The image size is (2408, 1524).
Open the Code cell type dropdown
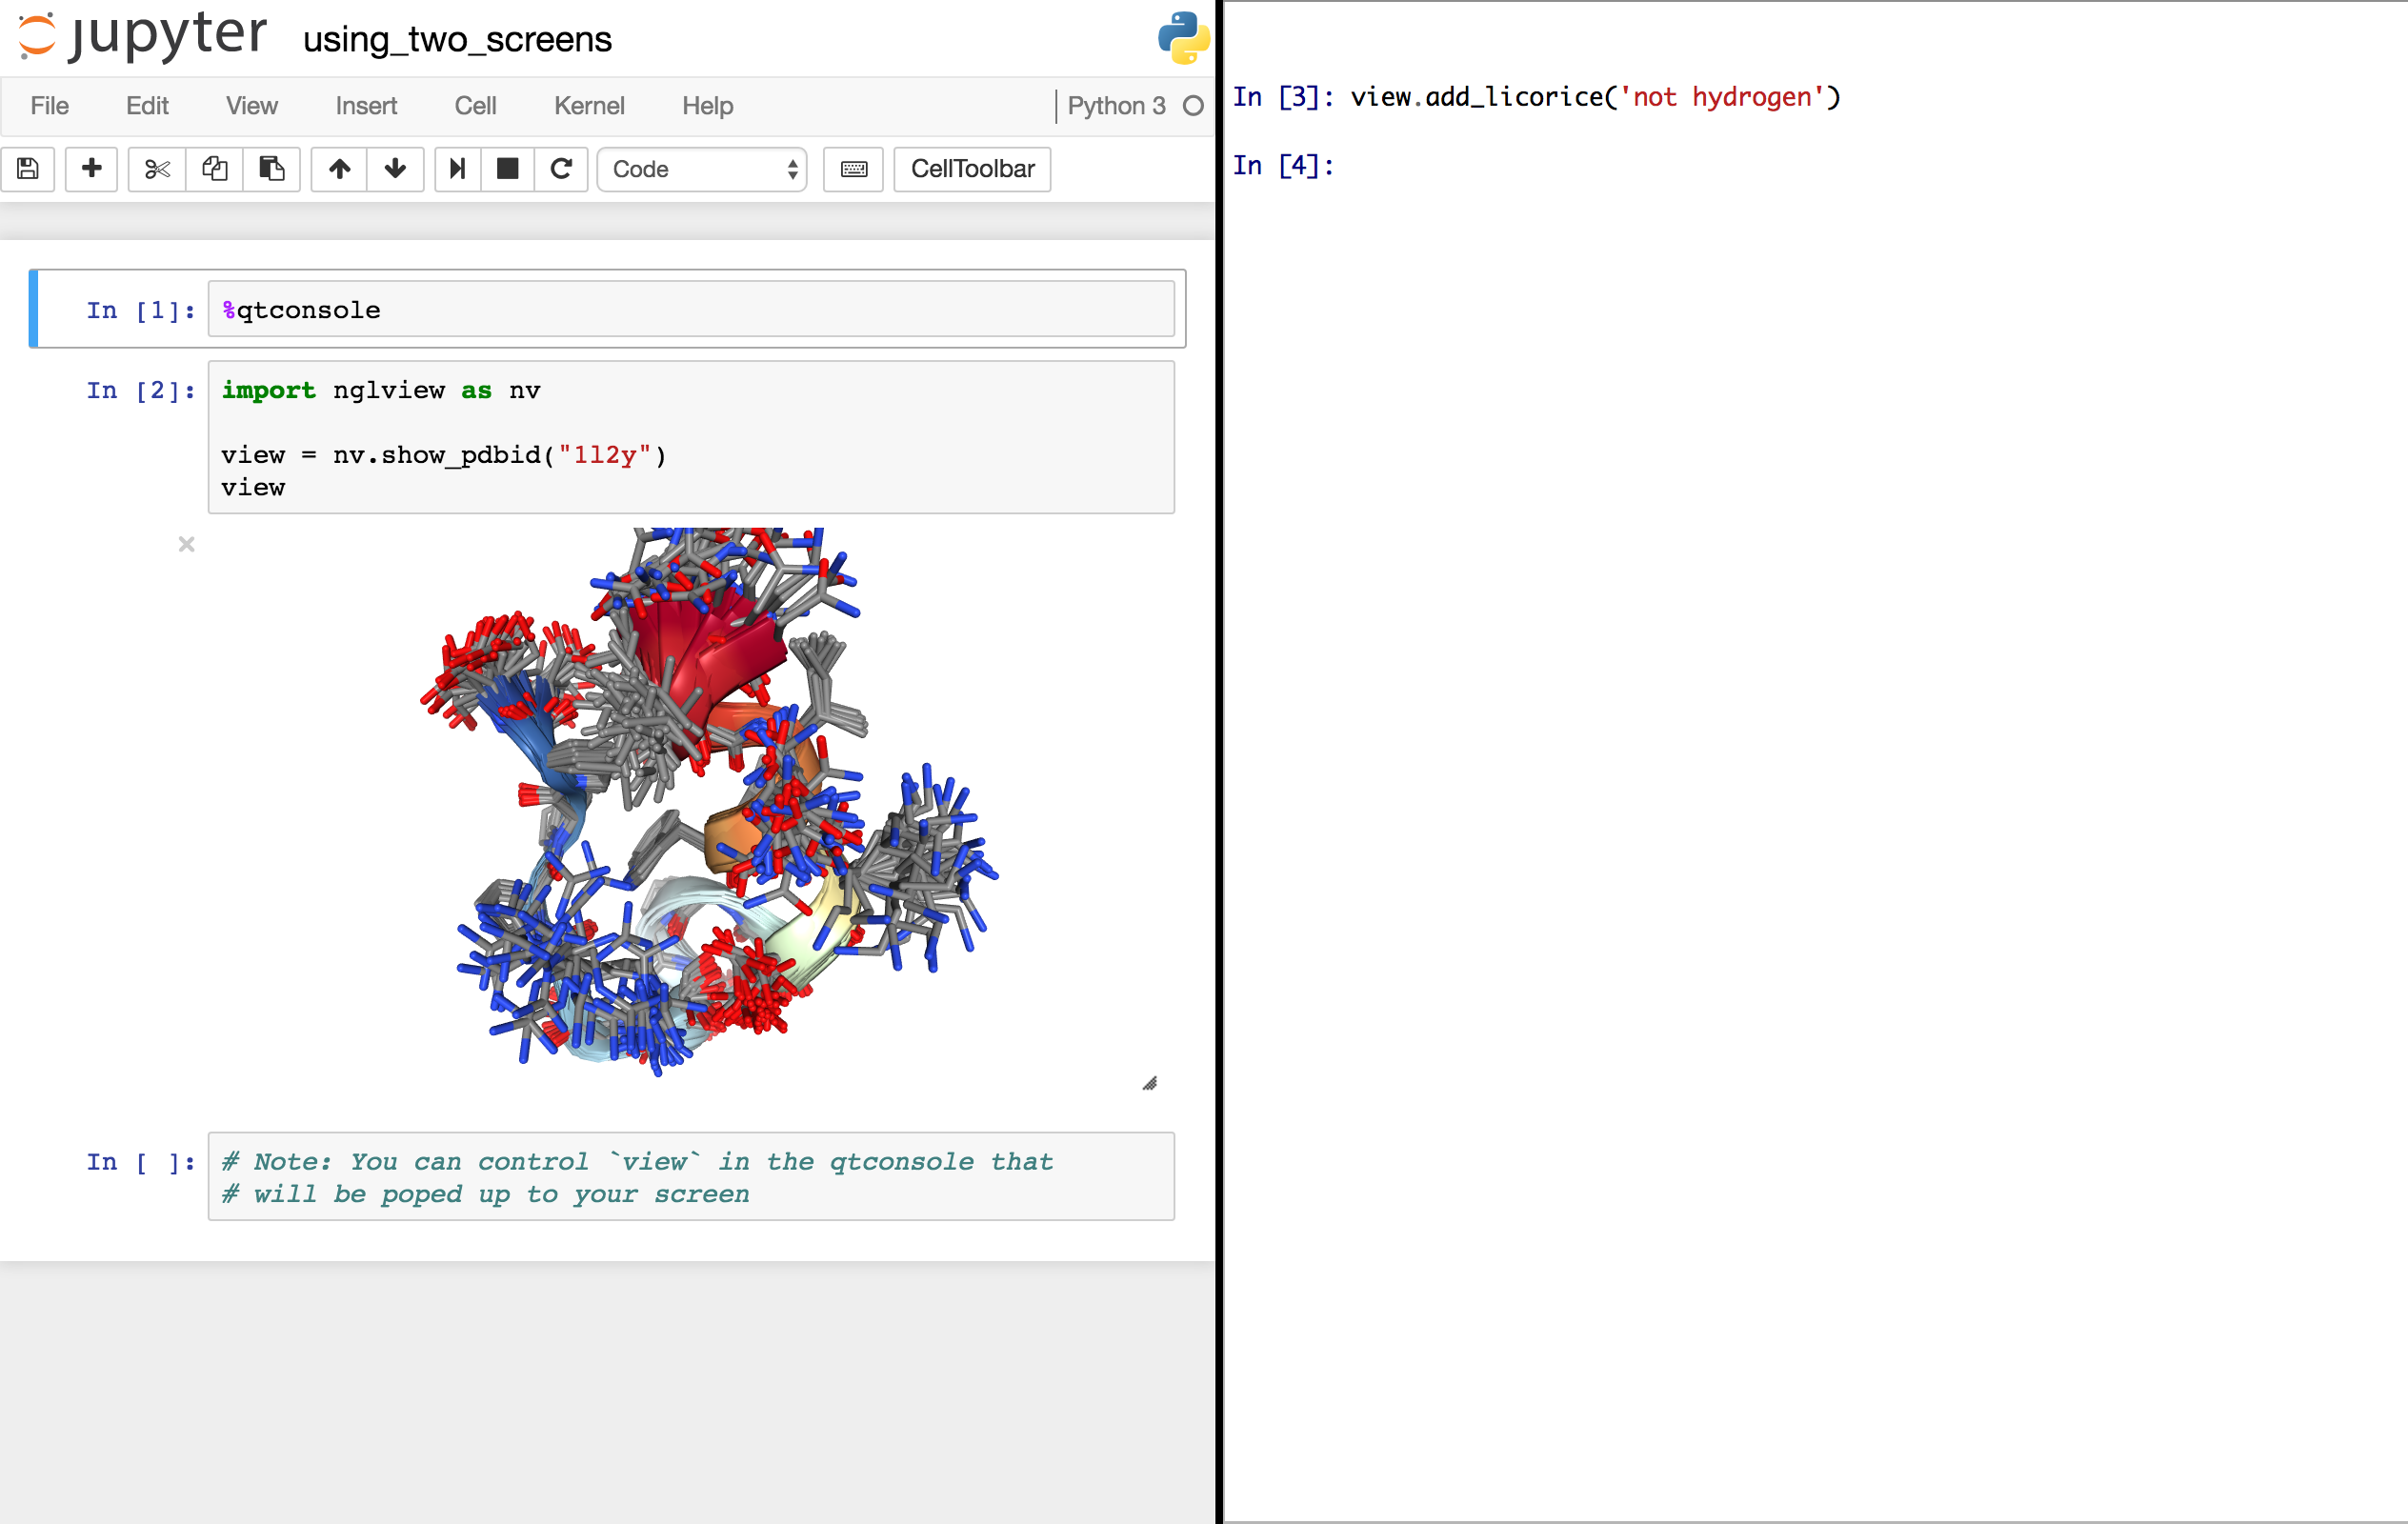(702, 169)
